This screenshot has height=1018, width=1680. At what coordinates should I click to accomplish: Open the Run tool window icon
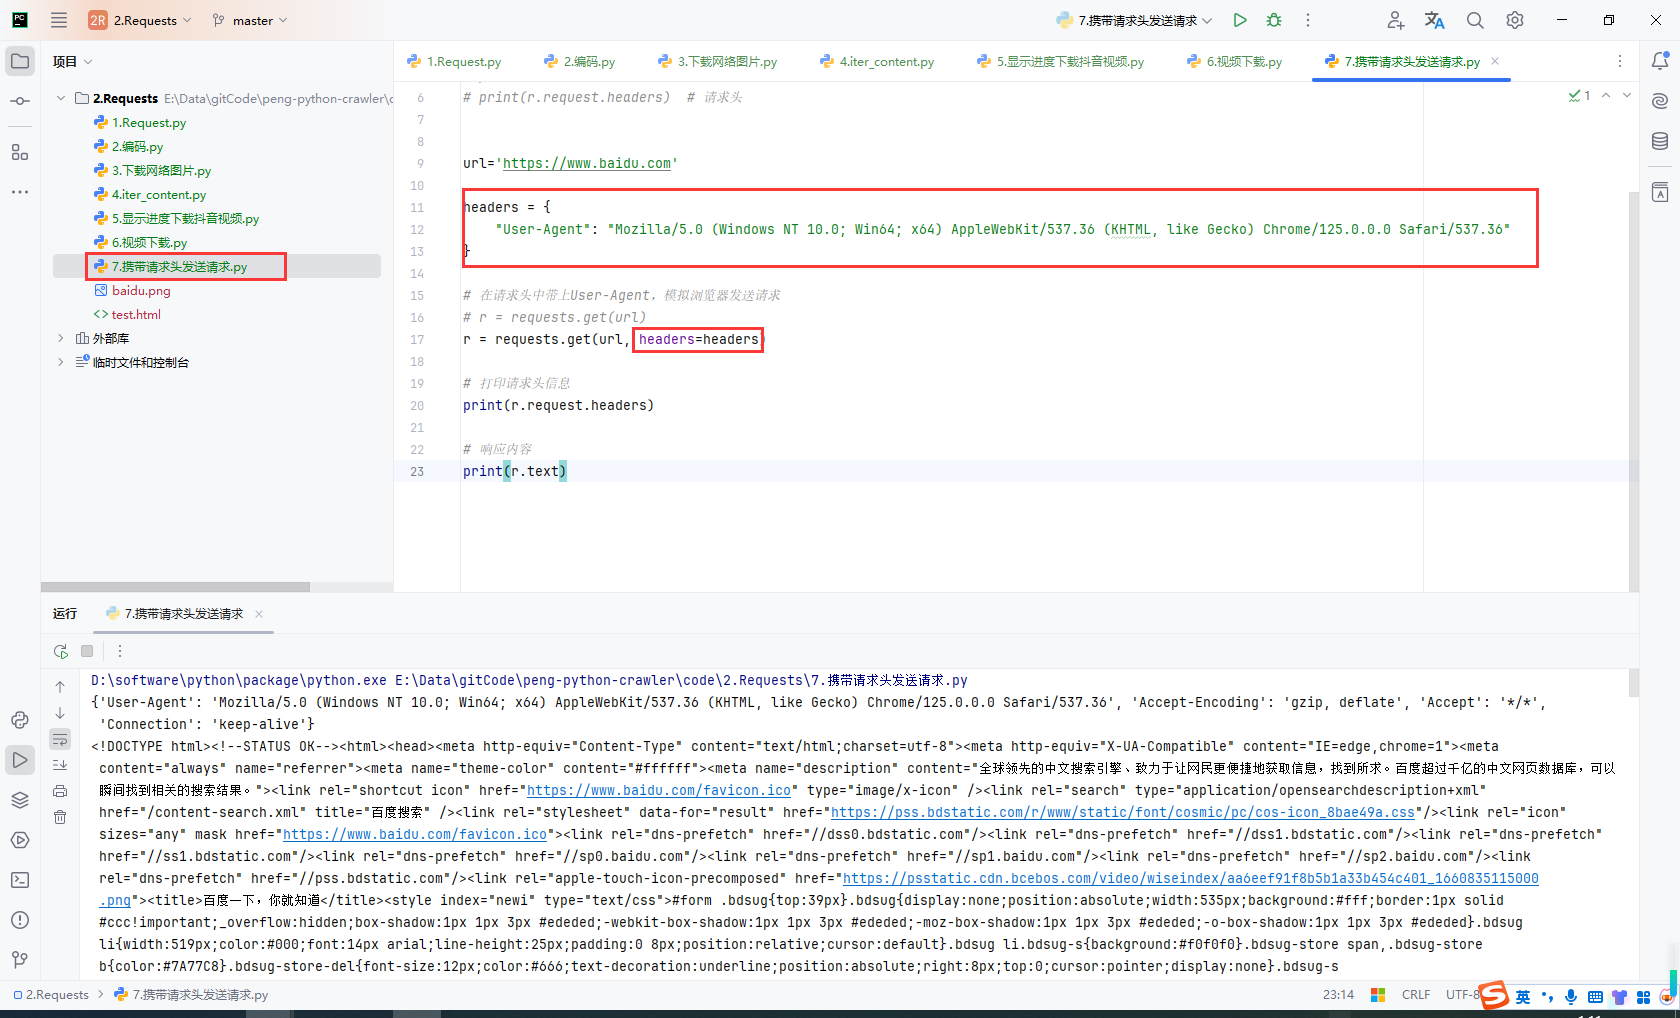tap(20, 760)
